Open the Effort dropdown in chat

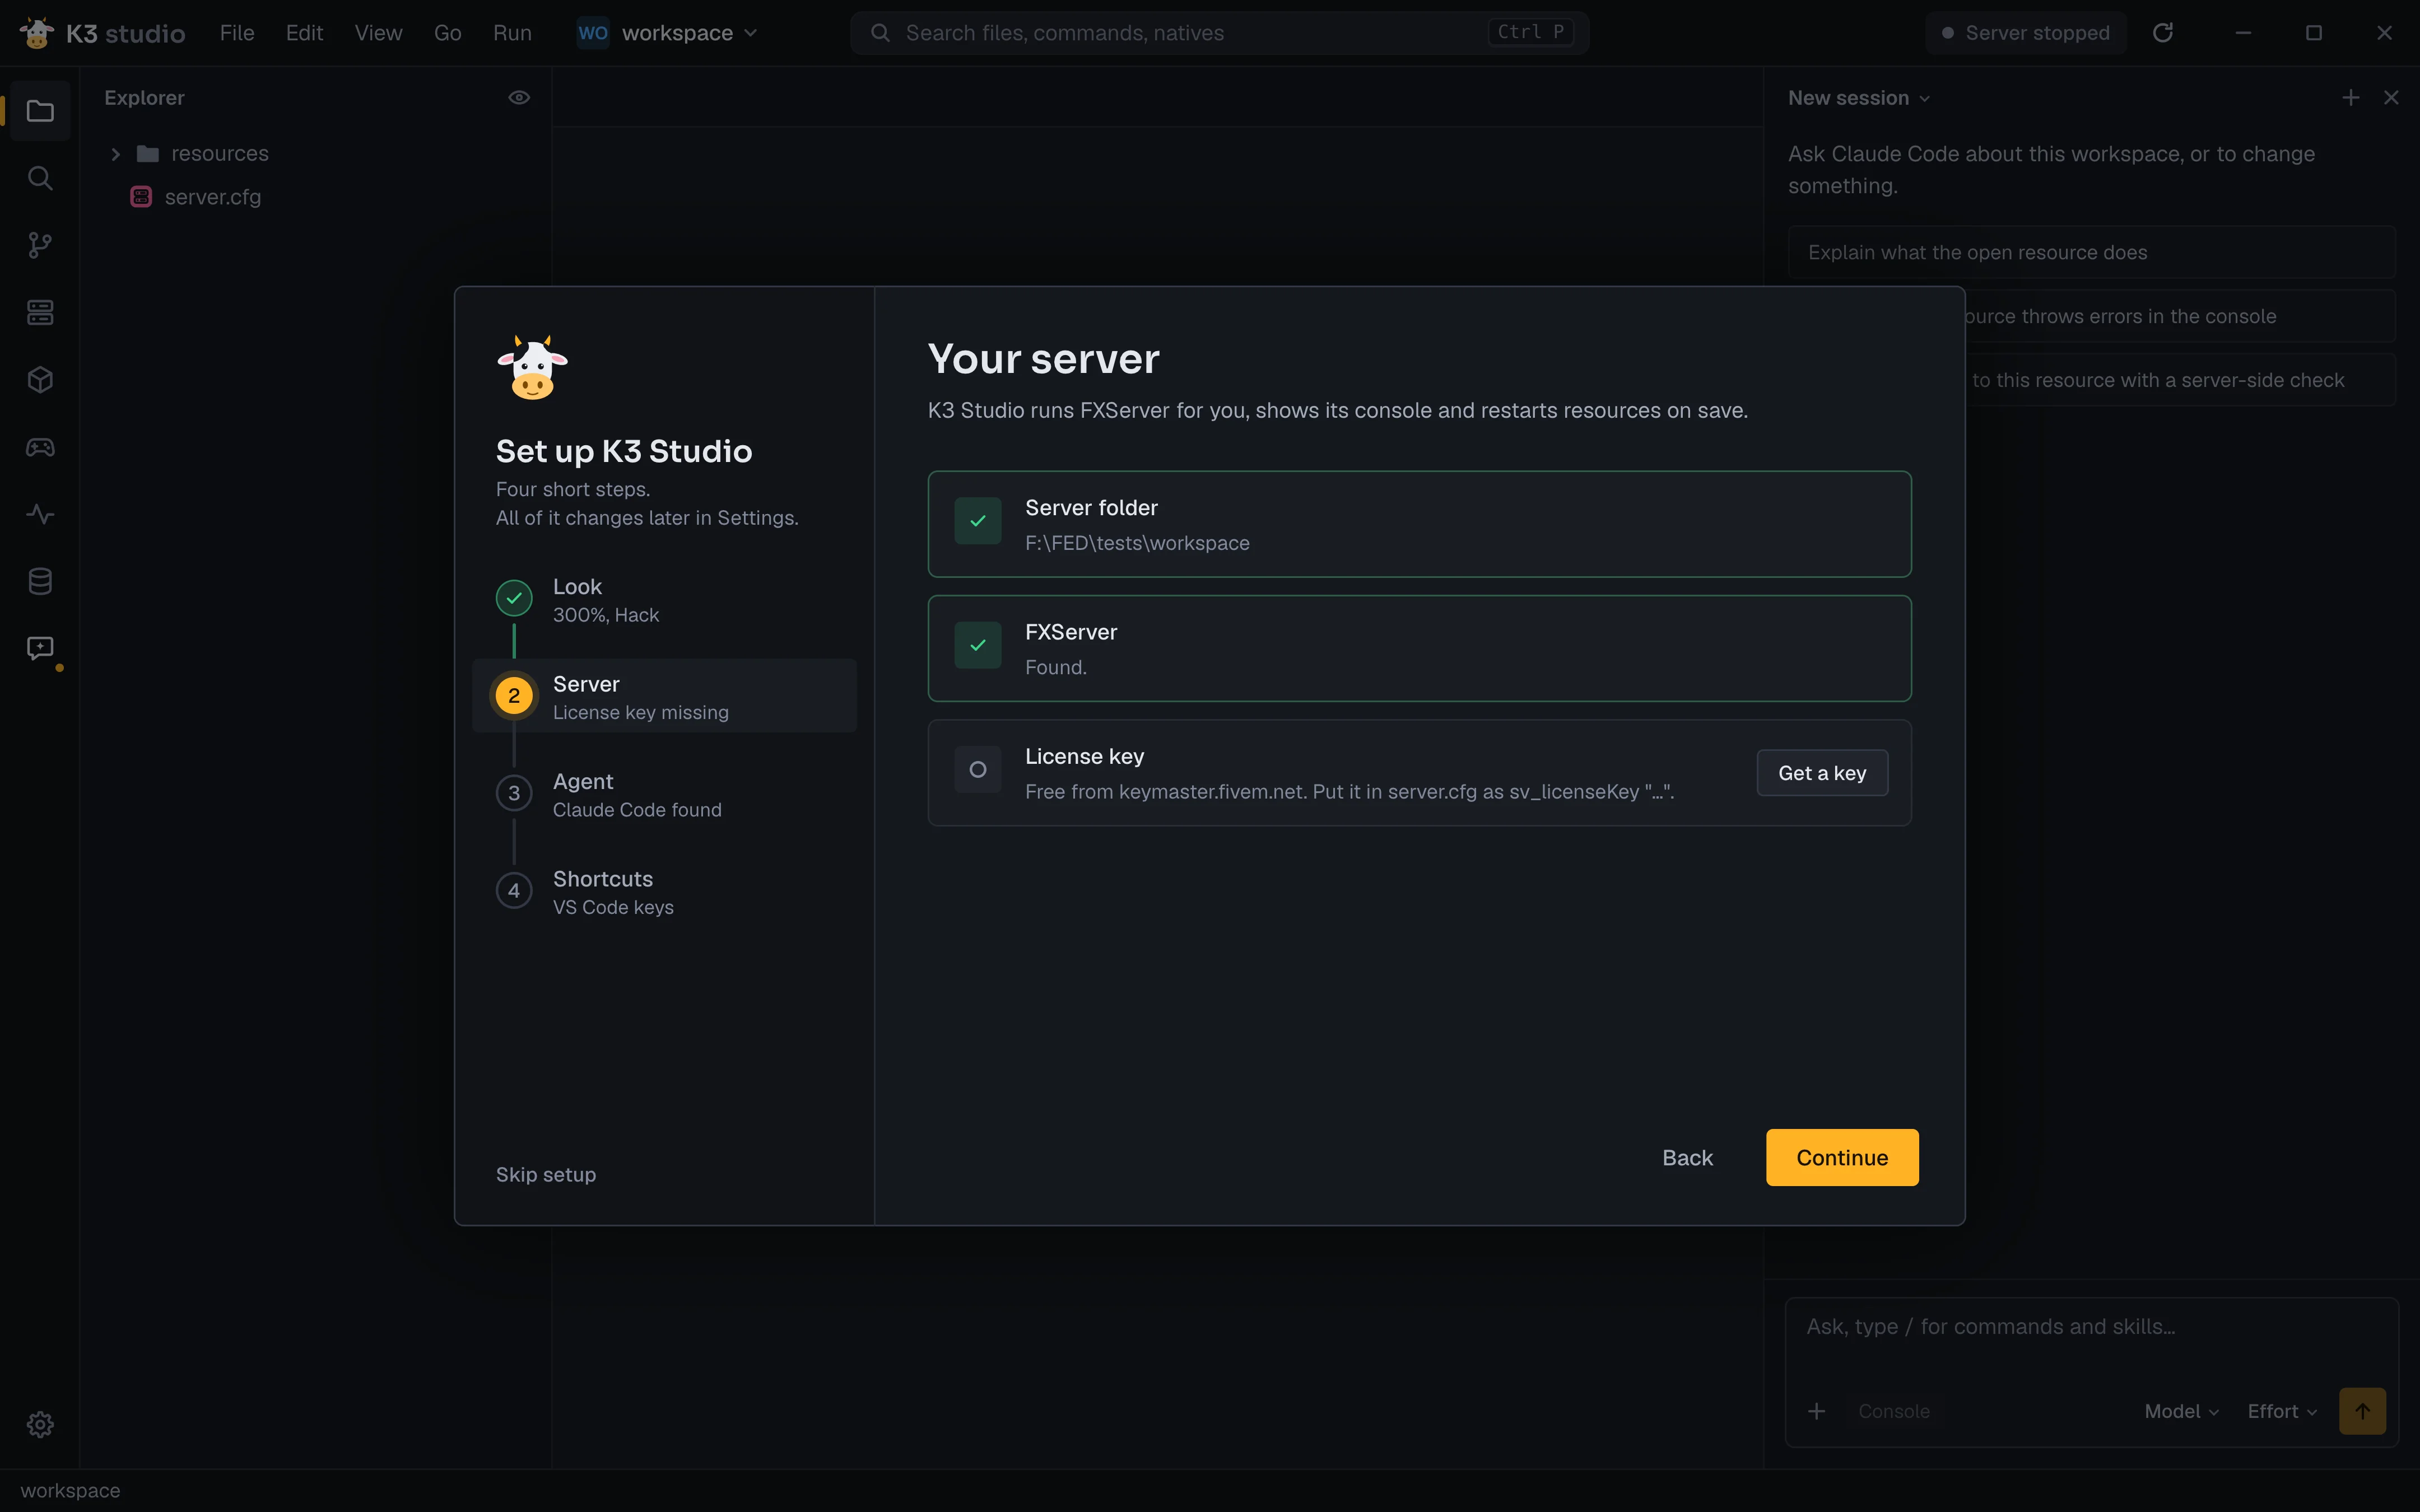(x=2283, y=1411)
